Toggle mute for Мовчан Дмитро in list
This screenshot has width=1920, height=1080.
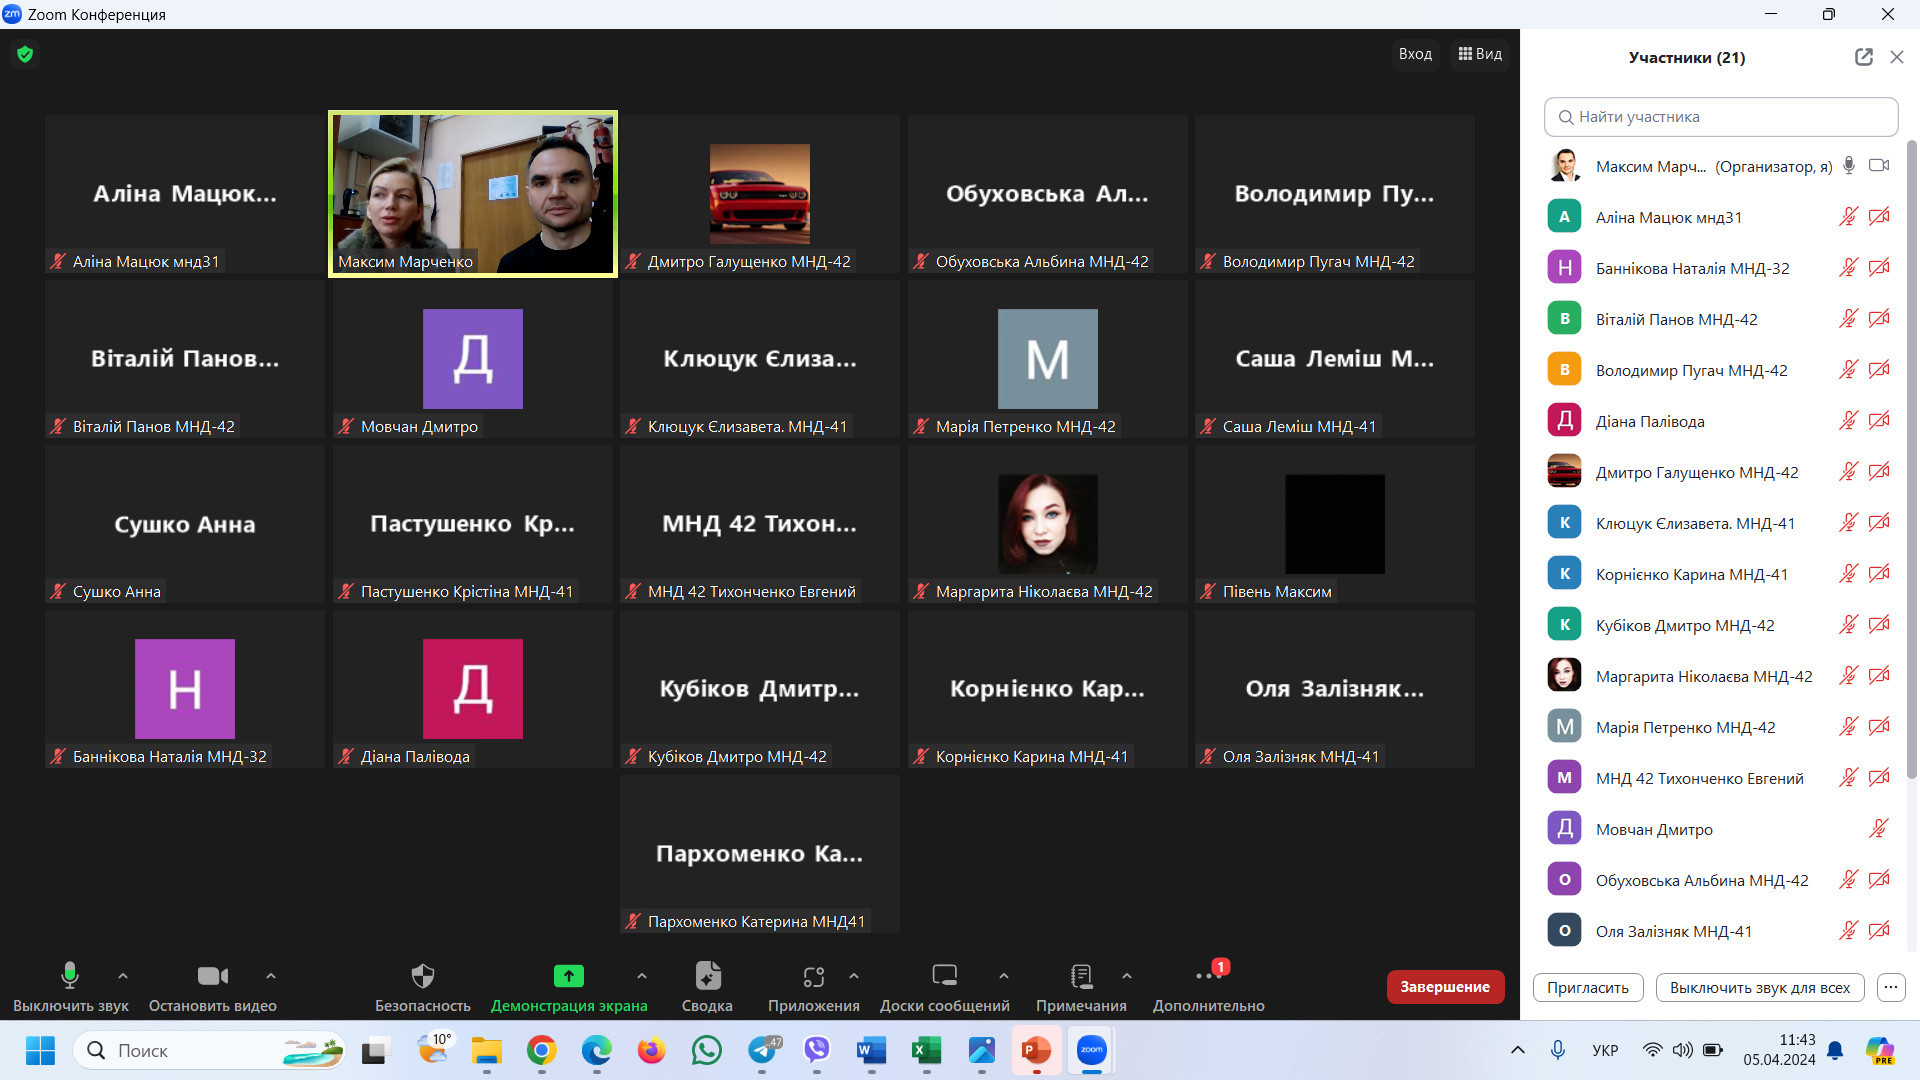pyautogui.click(x=1879, y=829)
